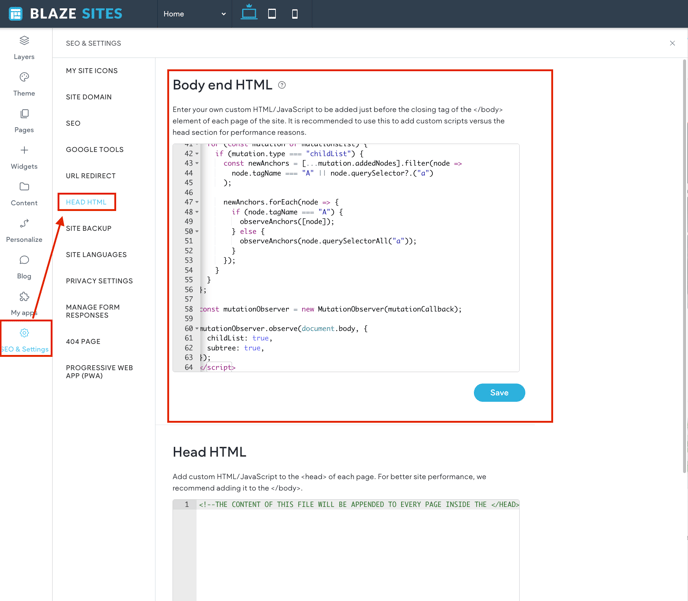Open Google Tools settings
Image resolution: width=688 pixels, height=601 pixels.
95,150
